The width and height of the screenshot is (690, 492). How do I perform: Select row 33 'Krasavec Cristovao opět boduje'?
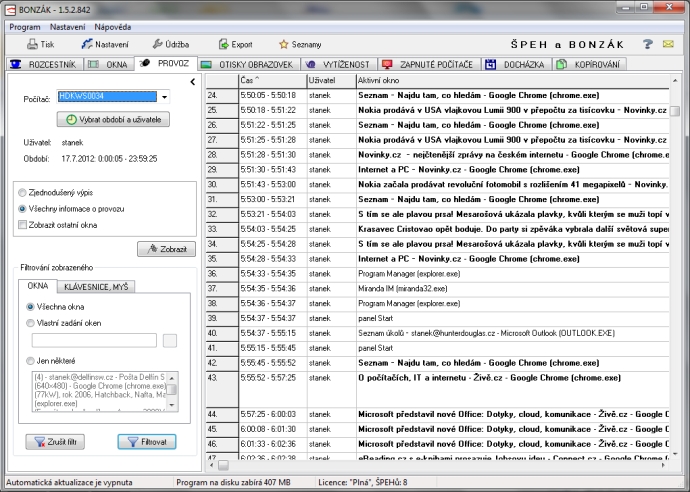click(x=437, y=229)
